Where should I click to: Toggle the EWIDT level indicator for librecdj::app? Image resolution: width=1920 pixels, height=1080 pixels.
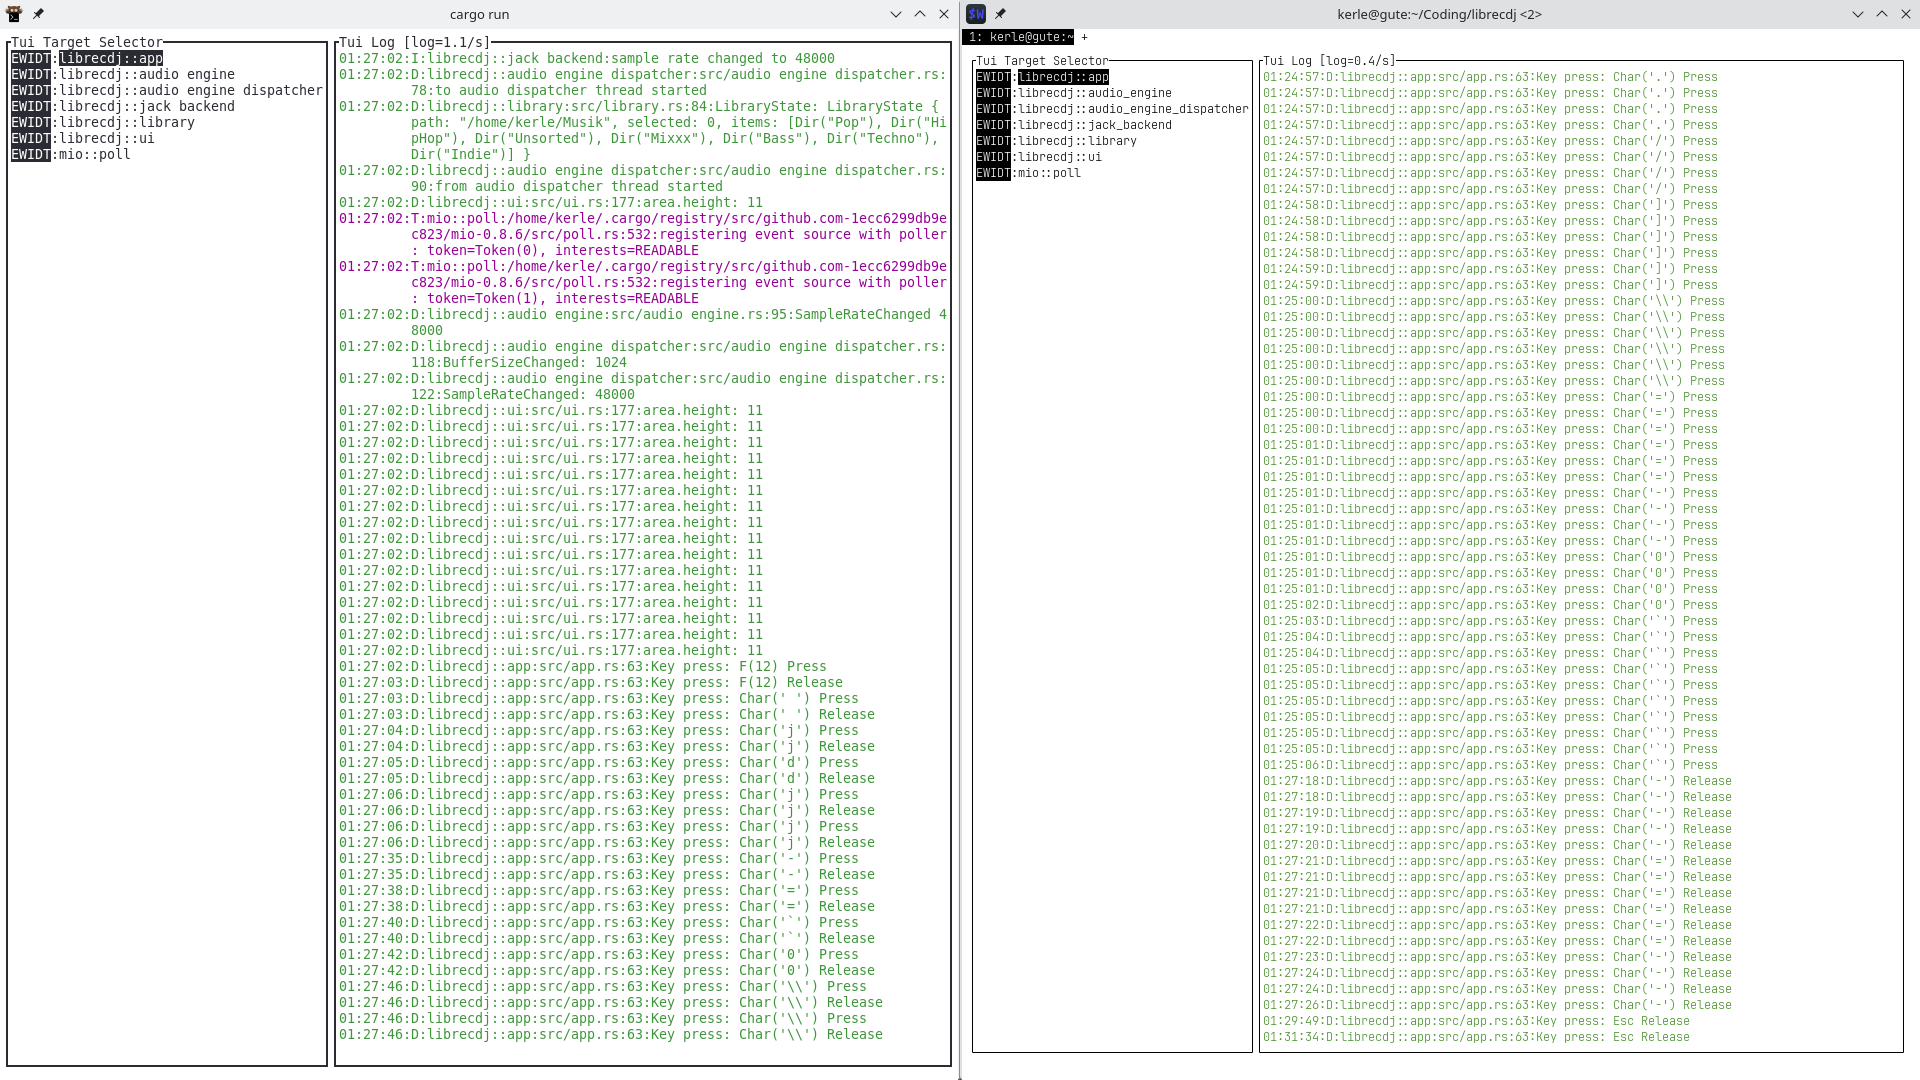coord(29,58)
